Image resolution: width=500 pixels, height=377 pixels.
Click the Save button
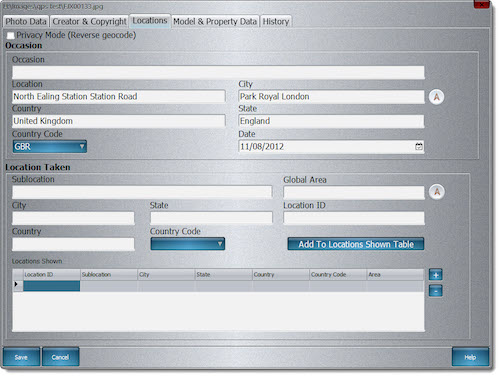tap(21, 357)
